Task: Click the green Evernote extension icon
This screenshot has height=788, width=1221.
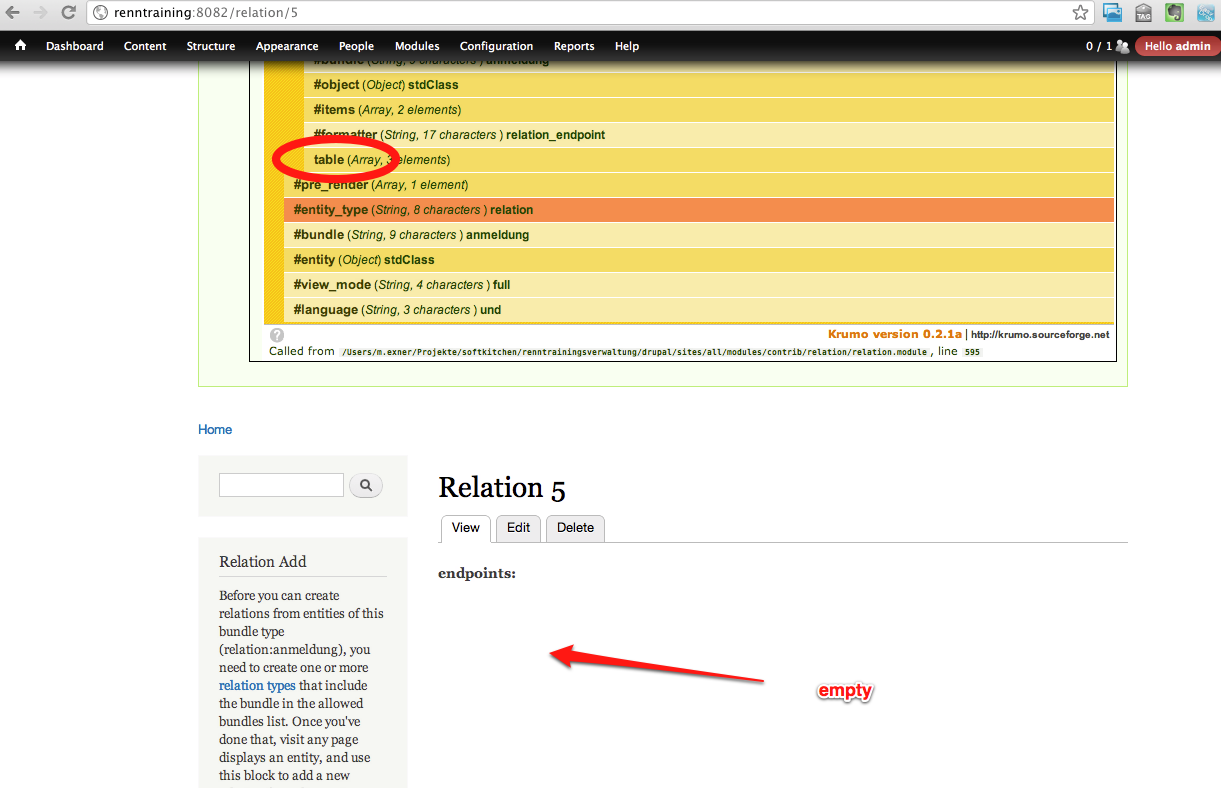Action: pyautogui.click(x=1175, y=13)
